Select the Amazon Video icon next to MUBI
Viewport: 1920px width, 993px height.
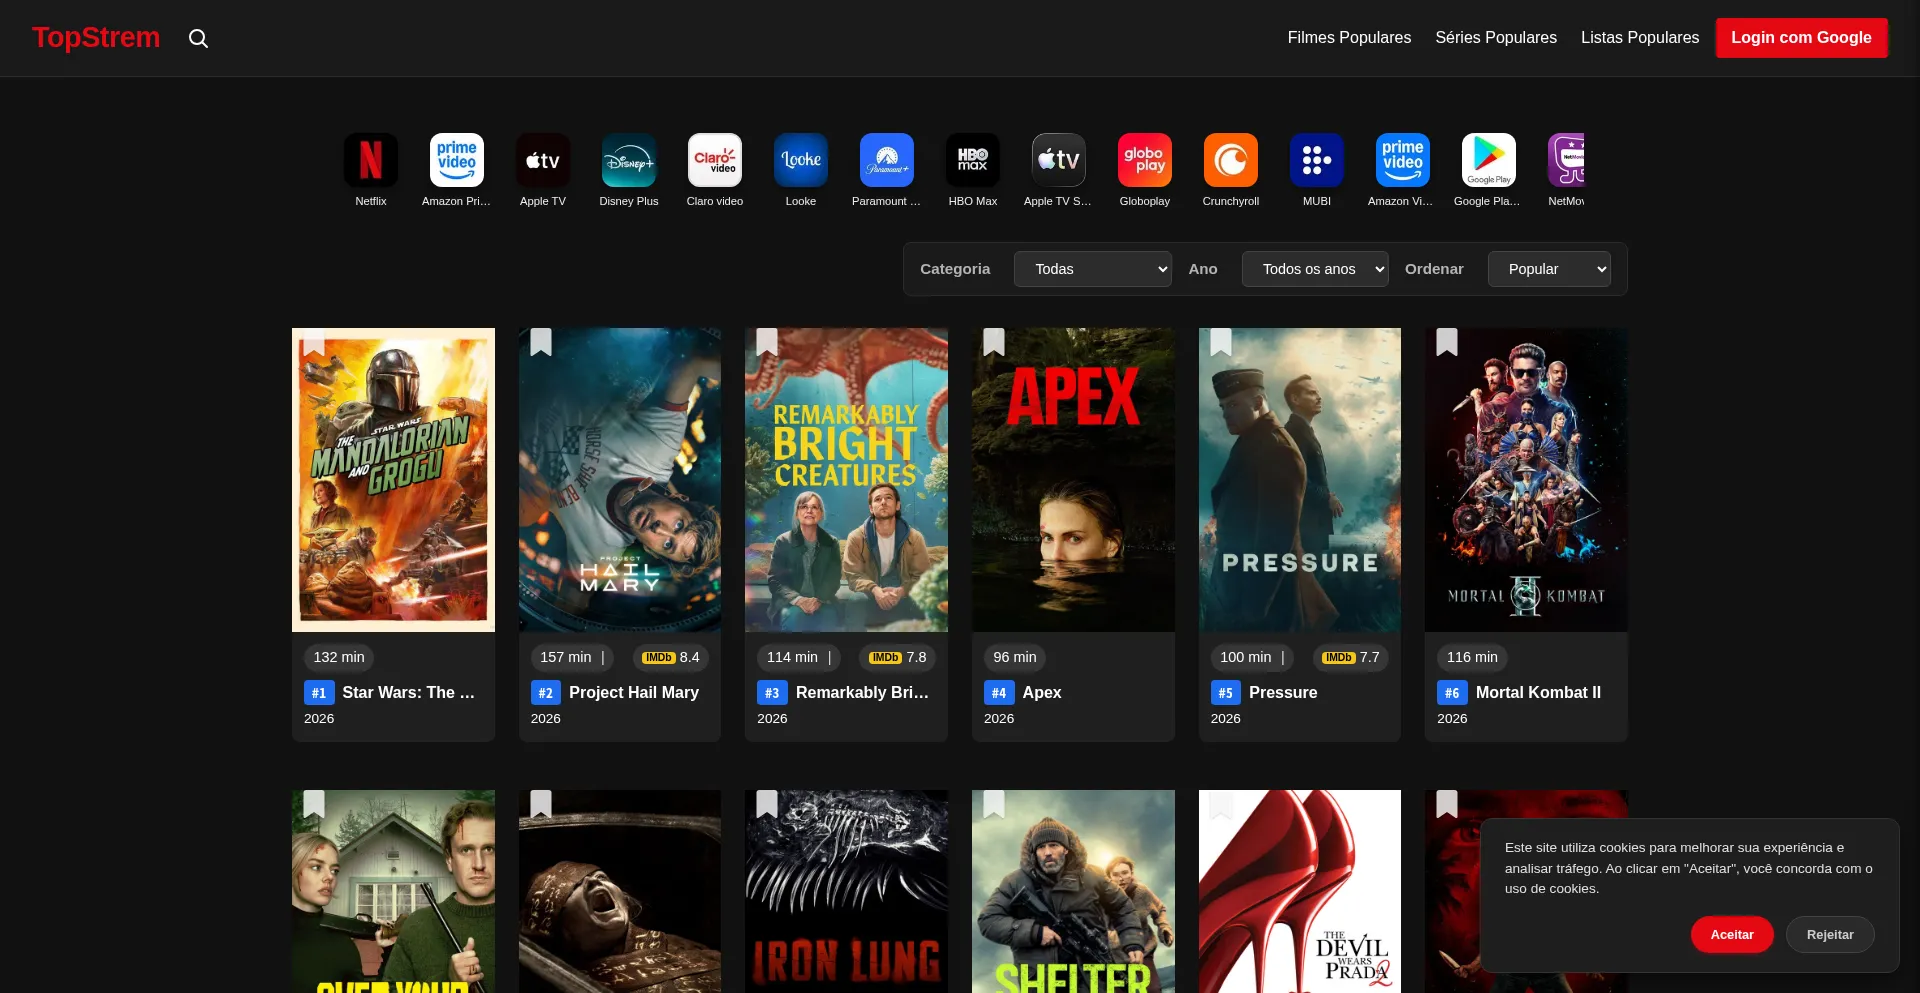click(1403, 160)
